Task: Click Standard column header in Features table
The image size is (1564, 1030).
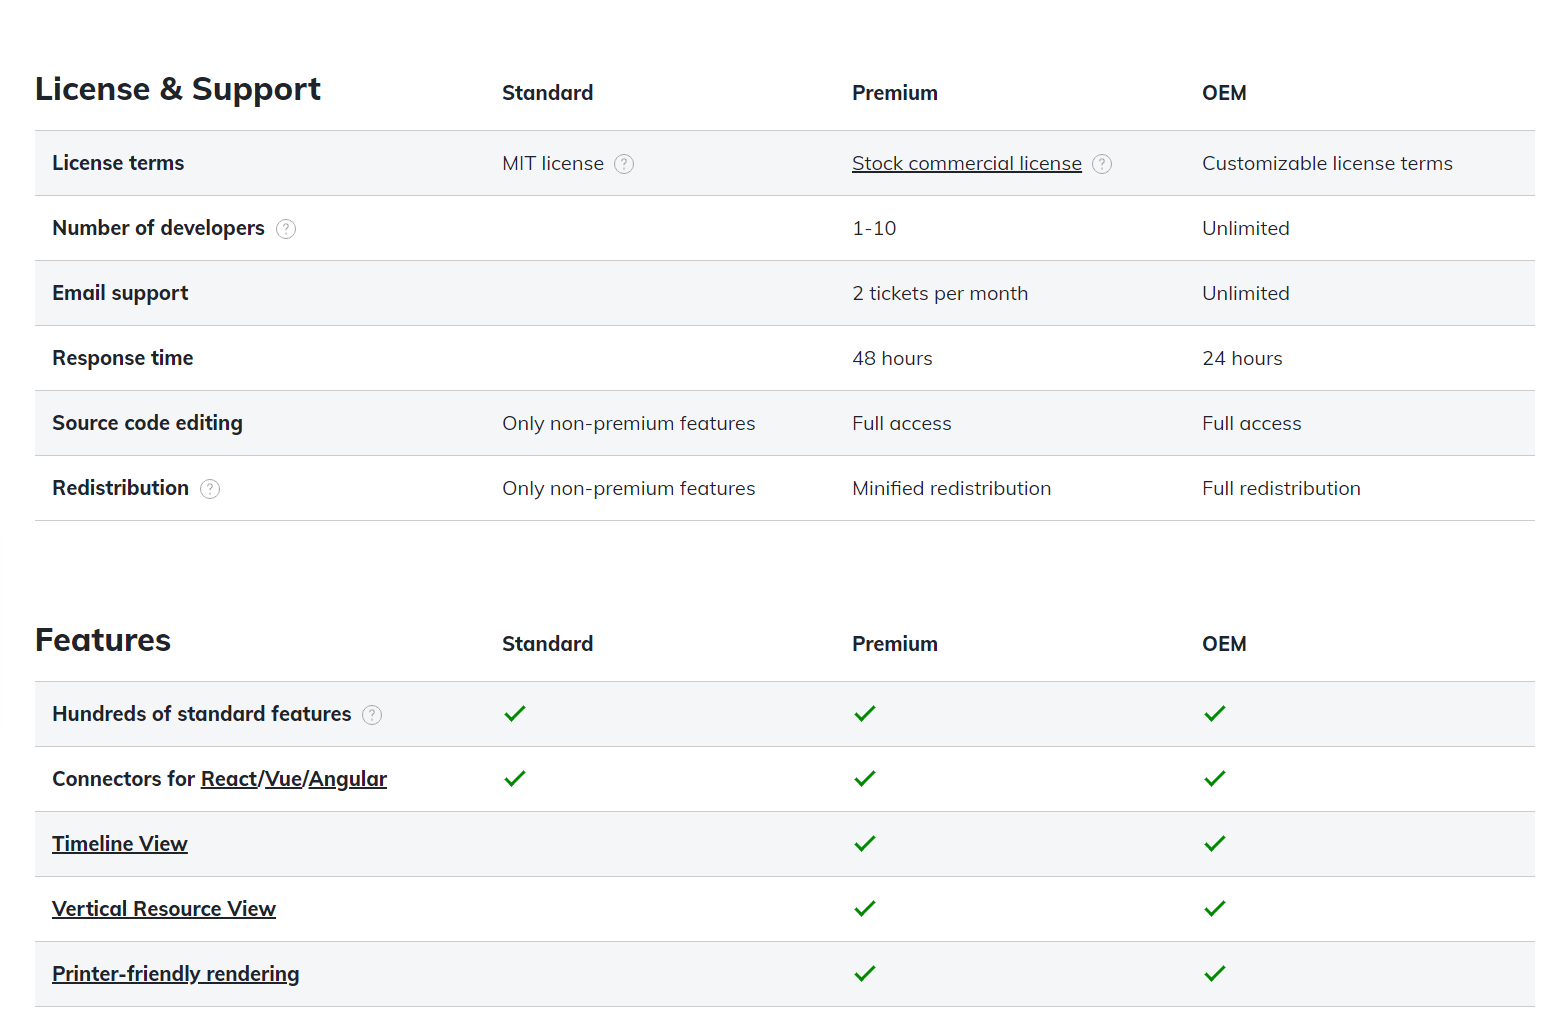Action: (x=547, y=644)
